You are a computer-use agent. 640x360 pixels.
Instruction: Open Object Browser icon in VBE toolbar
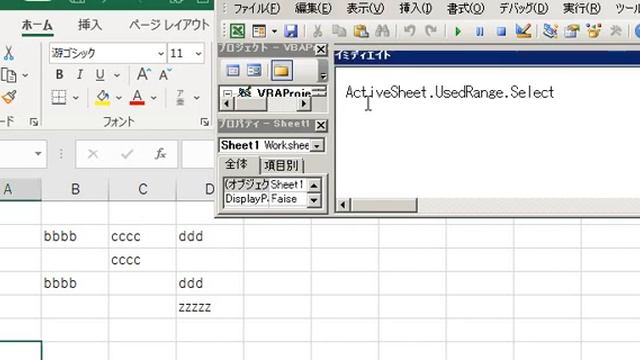(x=593, y=31)
